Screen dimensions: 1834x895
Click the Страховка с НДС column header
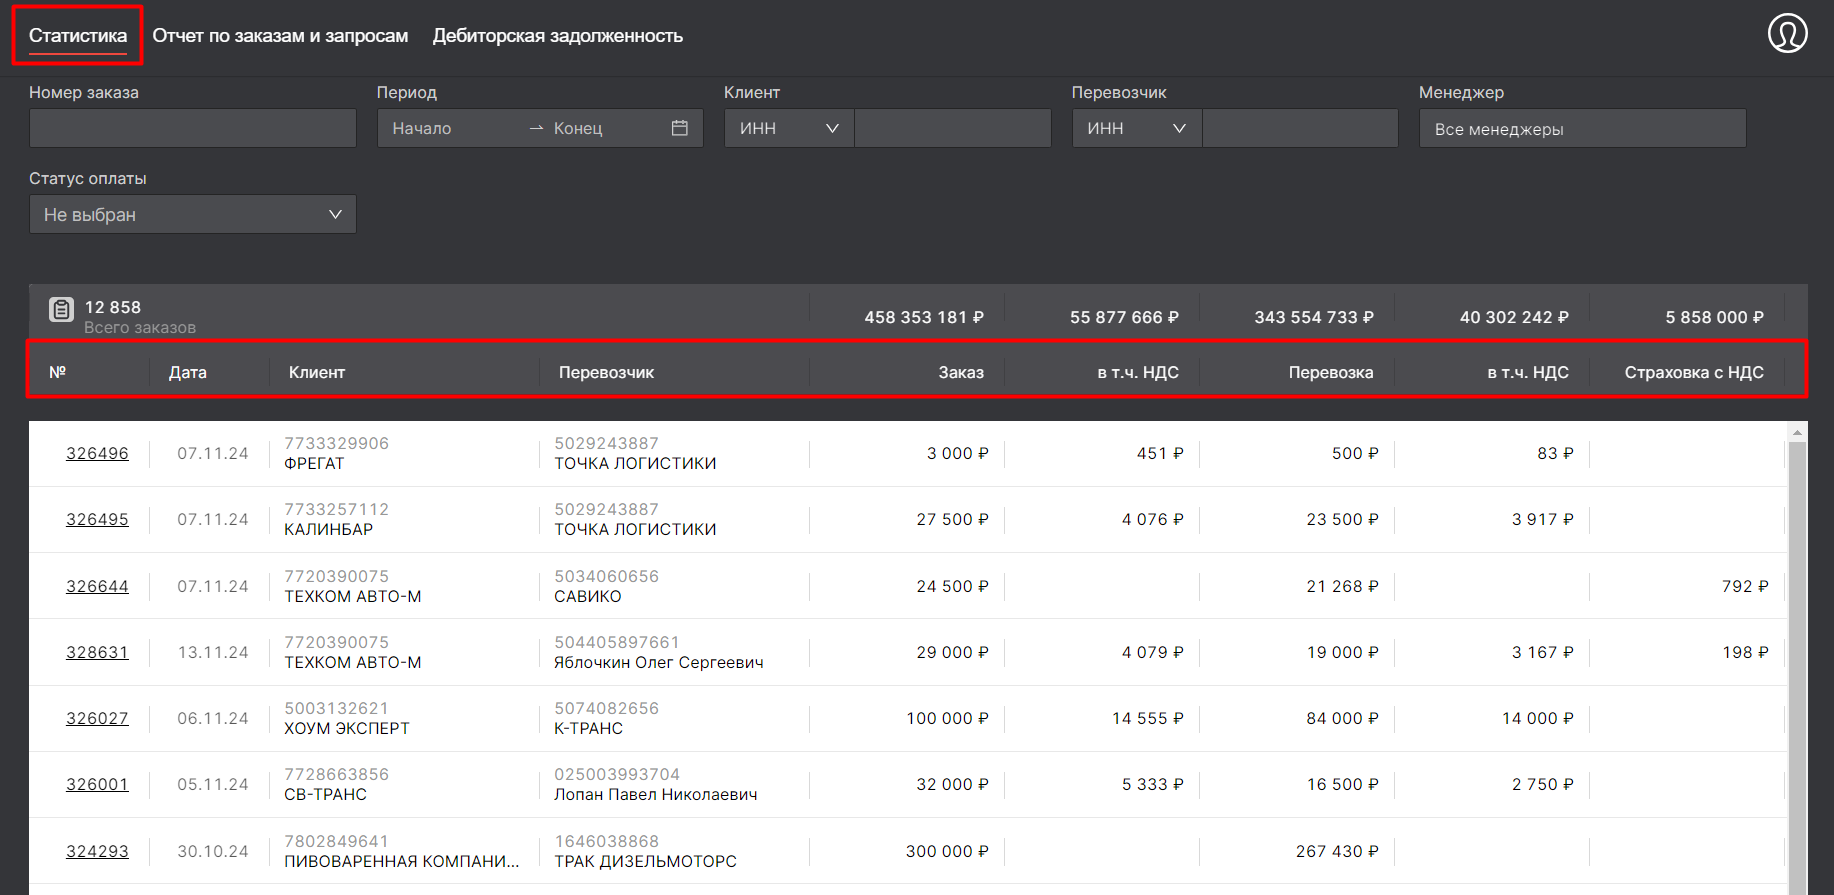1694,372
